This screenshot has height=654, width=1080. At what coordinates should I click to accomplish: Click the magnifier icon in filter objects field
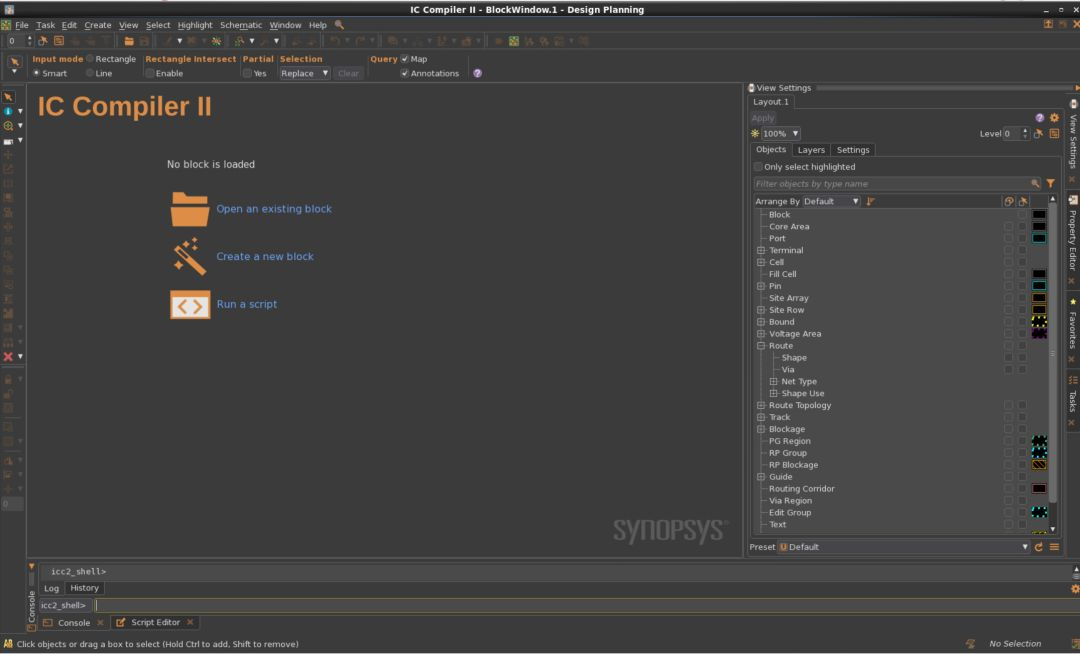(1035, 184)
